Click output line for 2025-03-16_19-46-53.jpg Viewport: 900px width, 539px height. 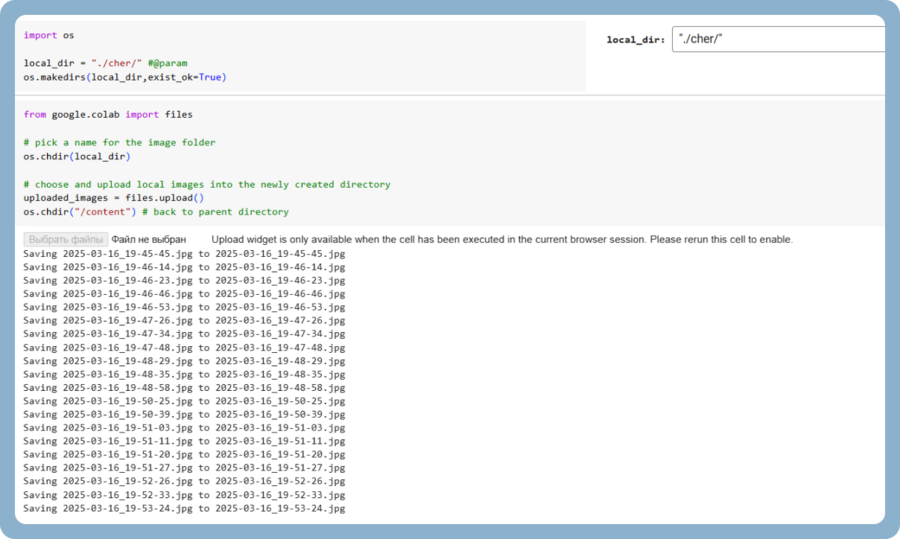pos(184,307)
